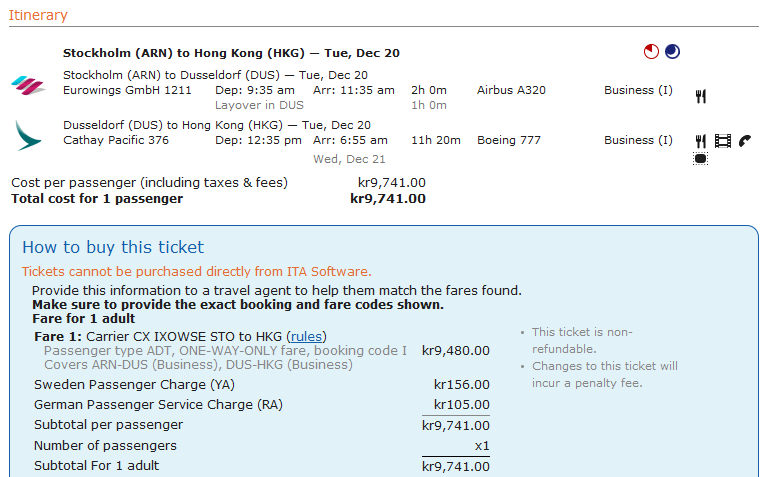Open the fare rules link
This screenshot has width=762, height=477.
coord(306,337)
